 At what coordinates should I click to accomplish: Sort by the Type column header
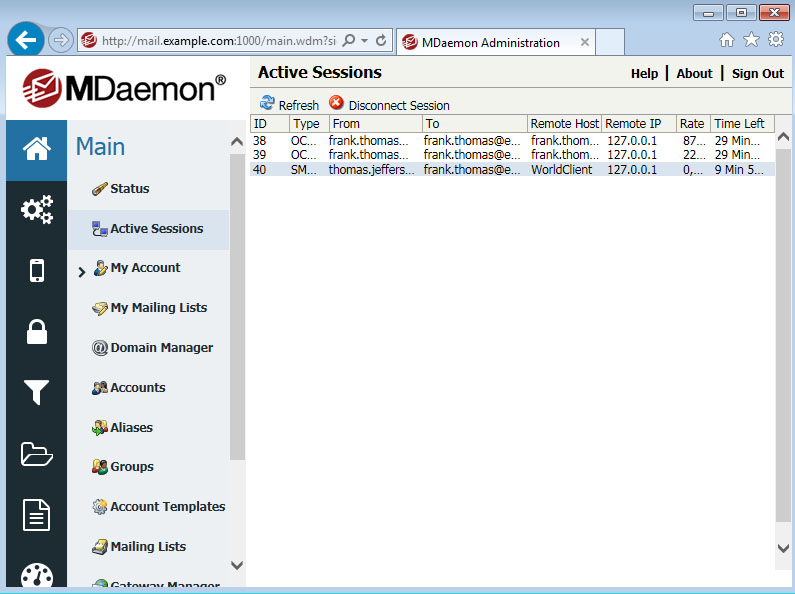pyautogui.click(x=309, y=124)
